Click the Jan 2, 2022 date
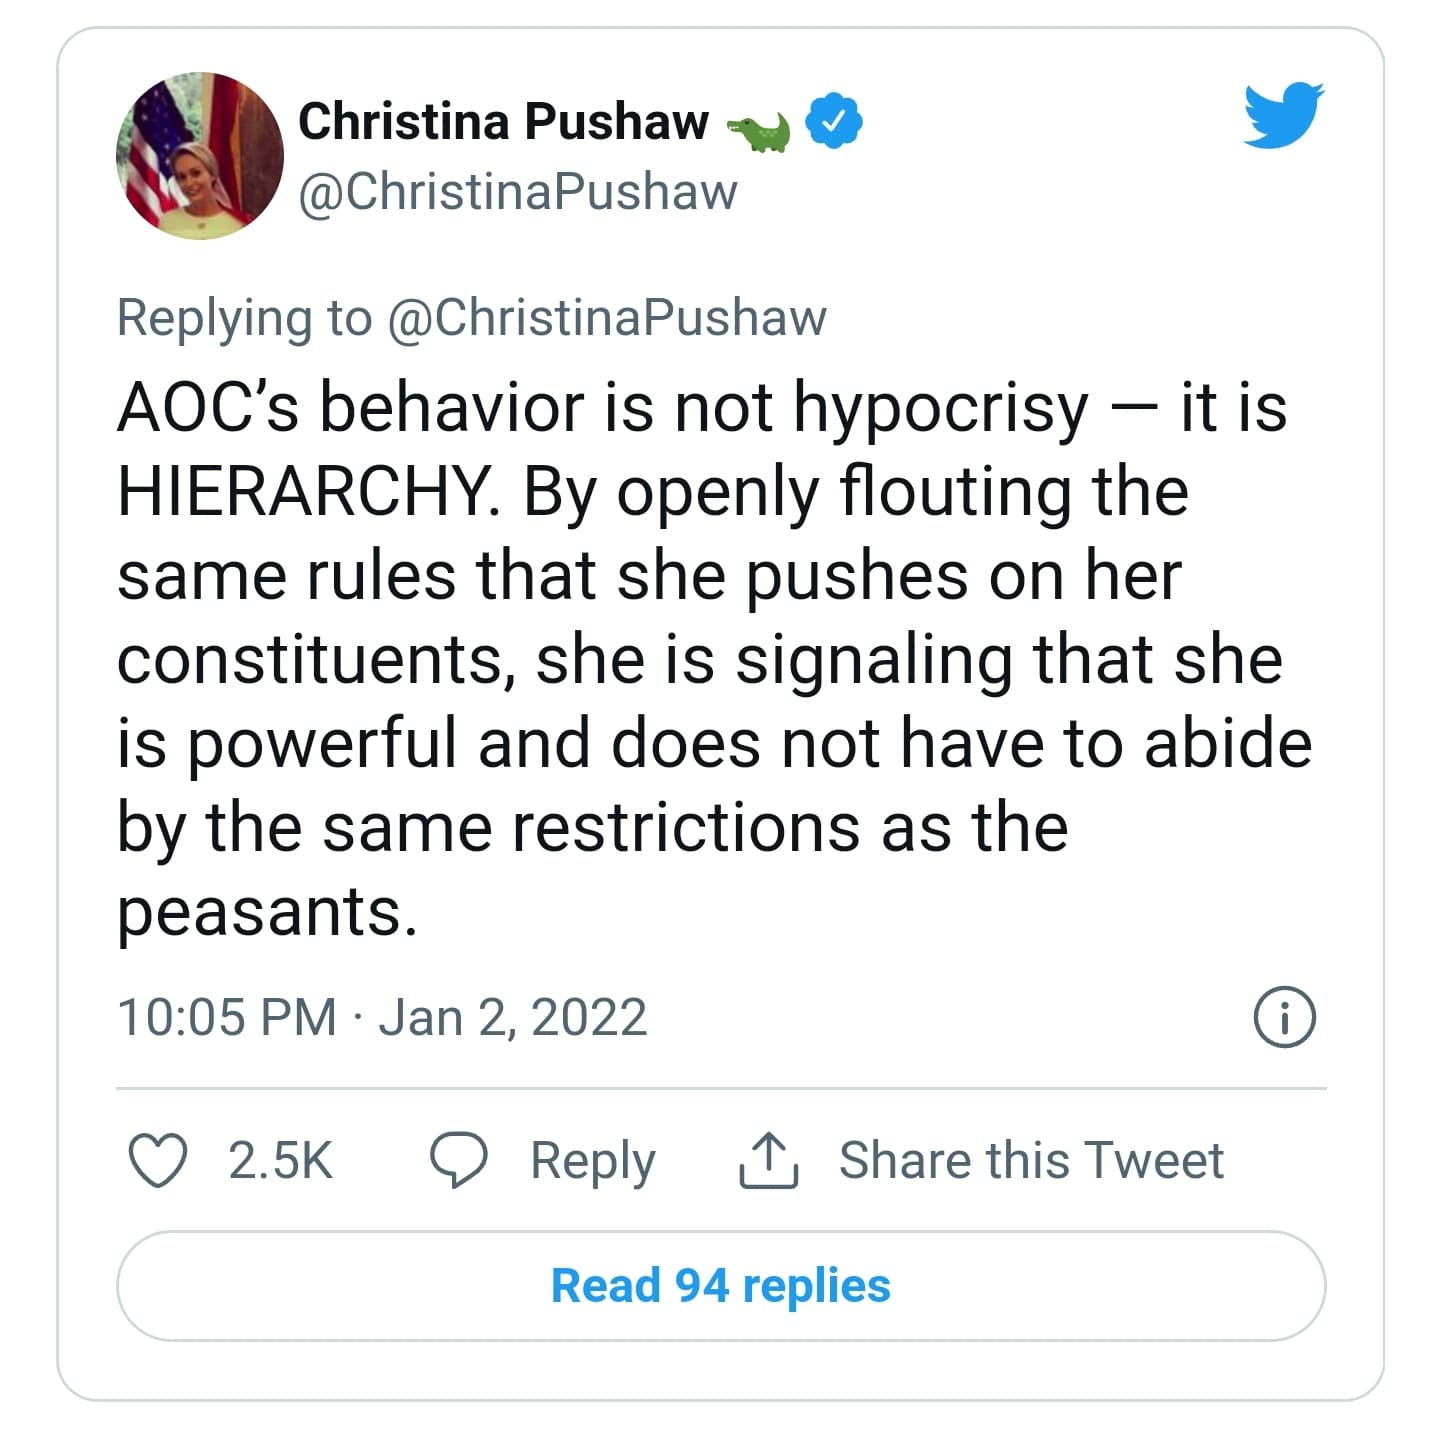The image size is (1439, 1431). pos(513,1018)
